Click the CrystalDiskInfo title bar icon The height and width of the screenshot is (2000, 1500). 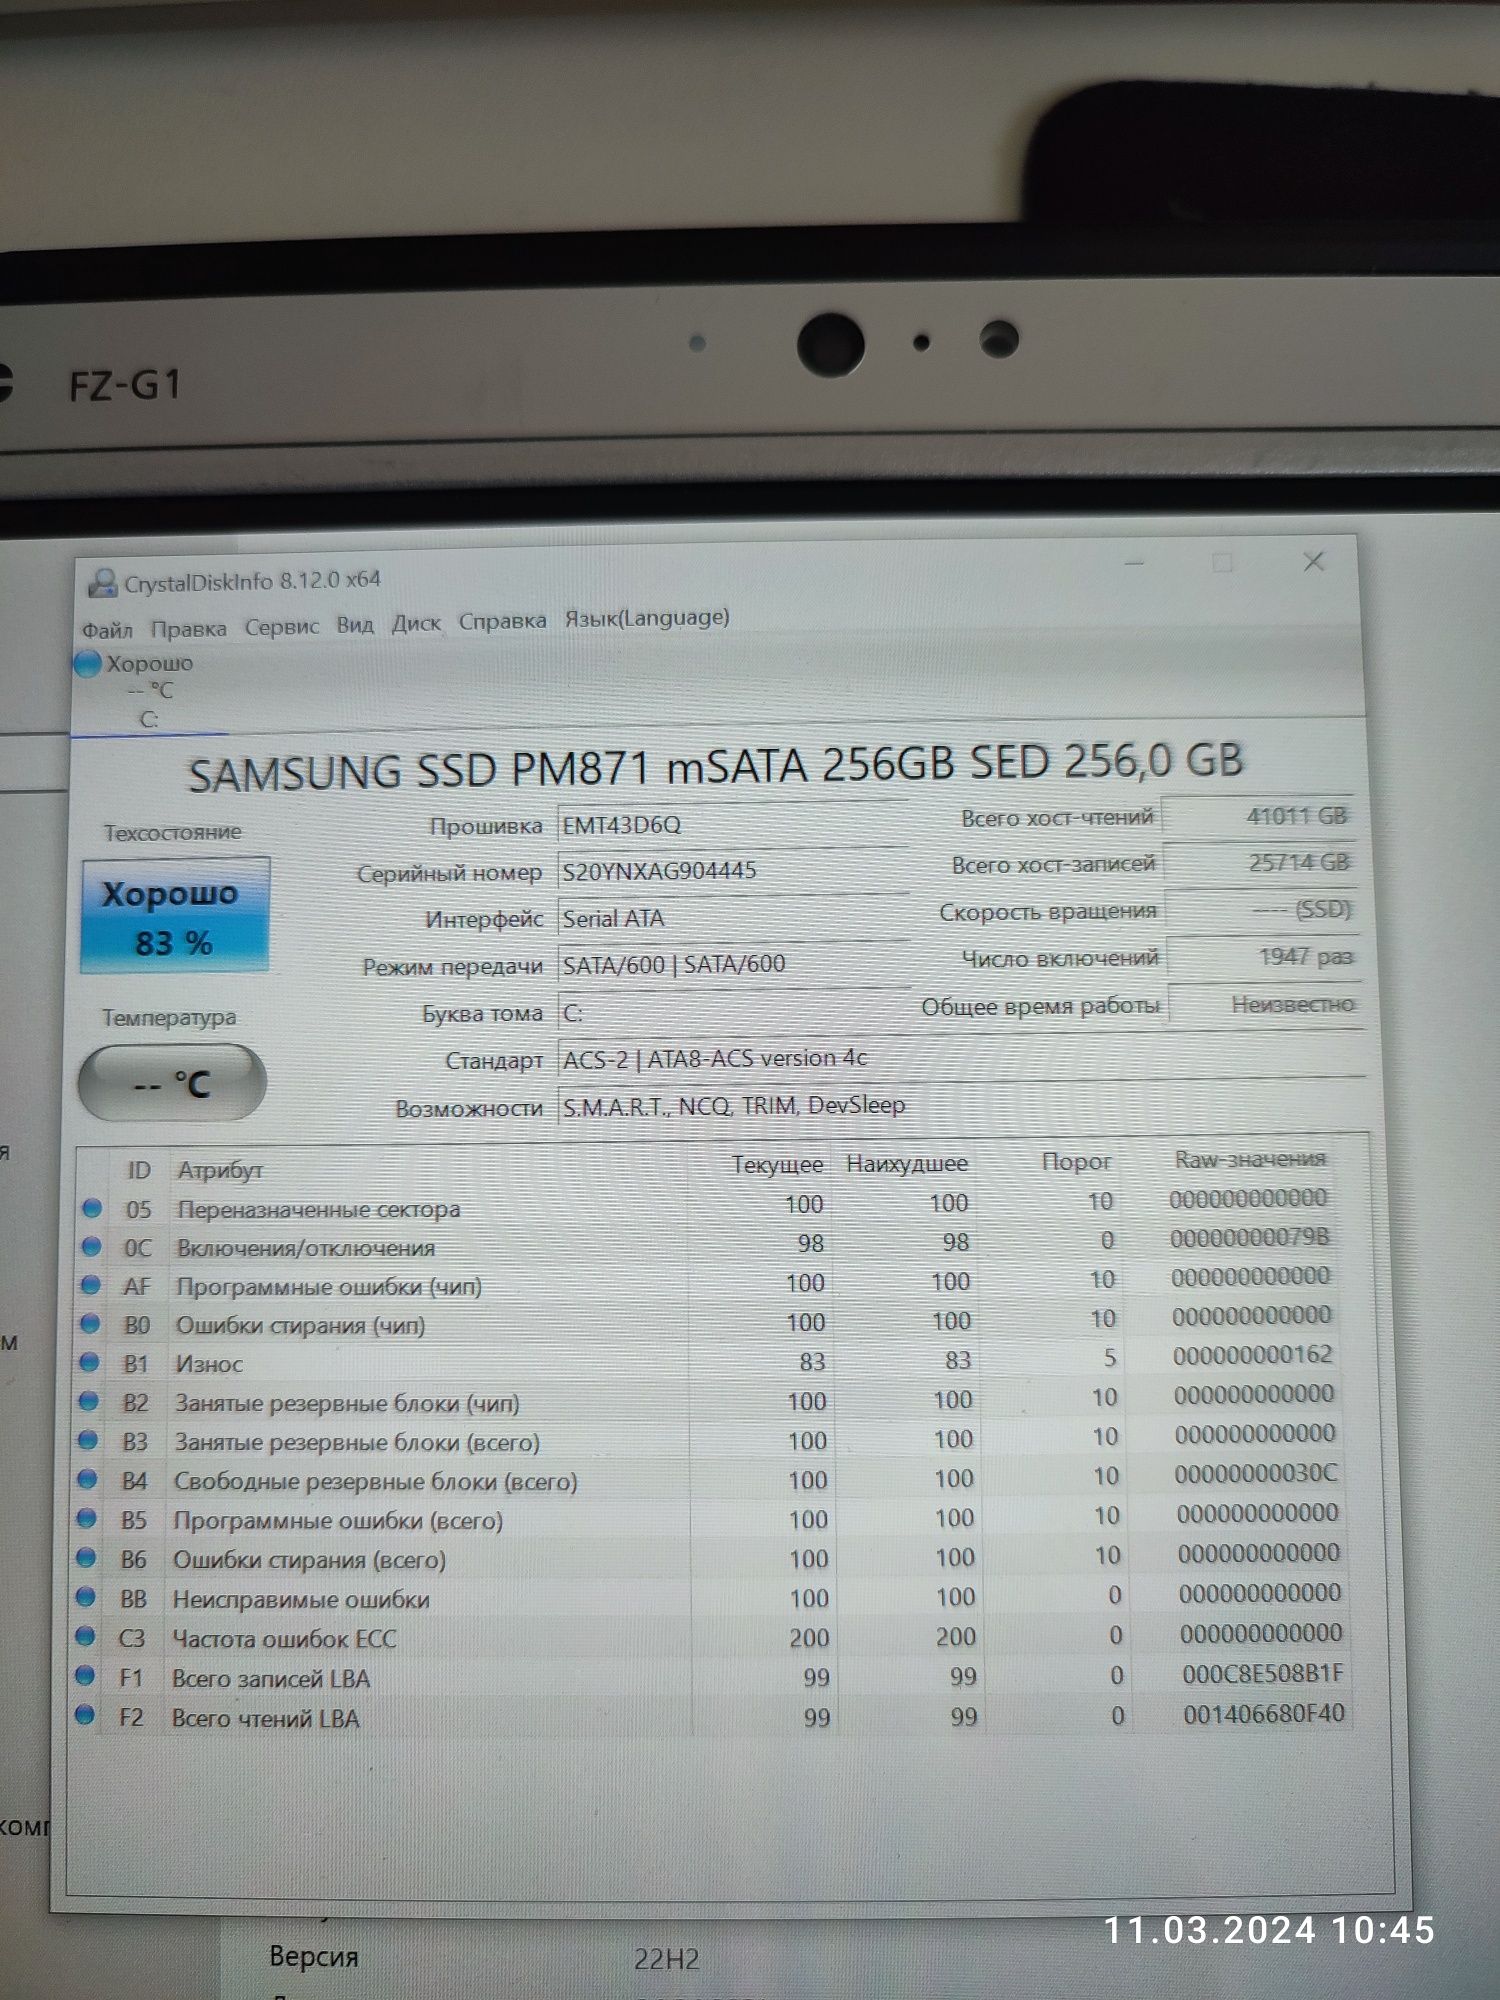point(102,583)
